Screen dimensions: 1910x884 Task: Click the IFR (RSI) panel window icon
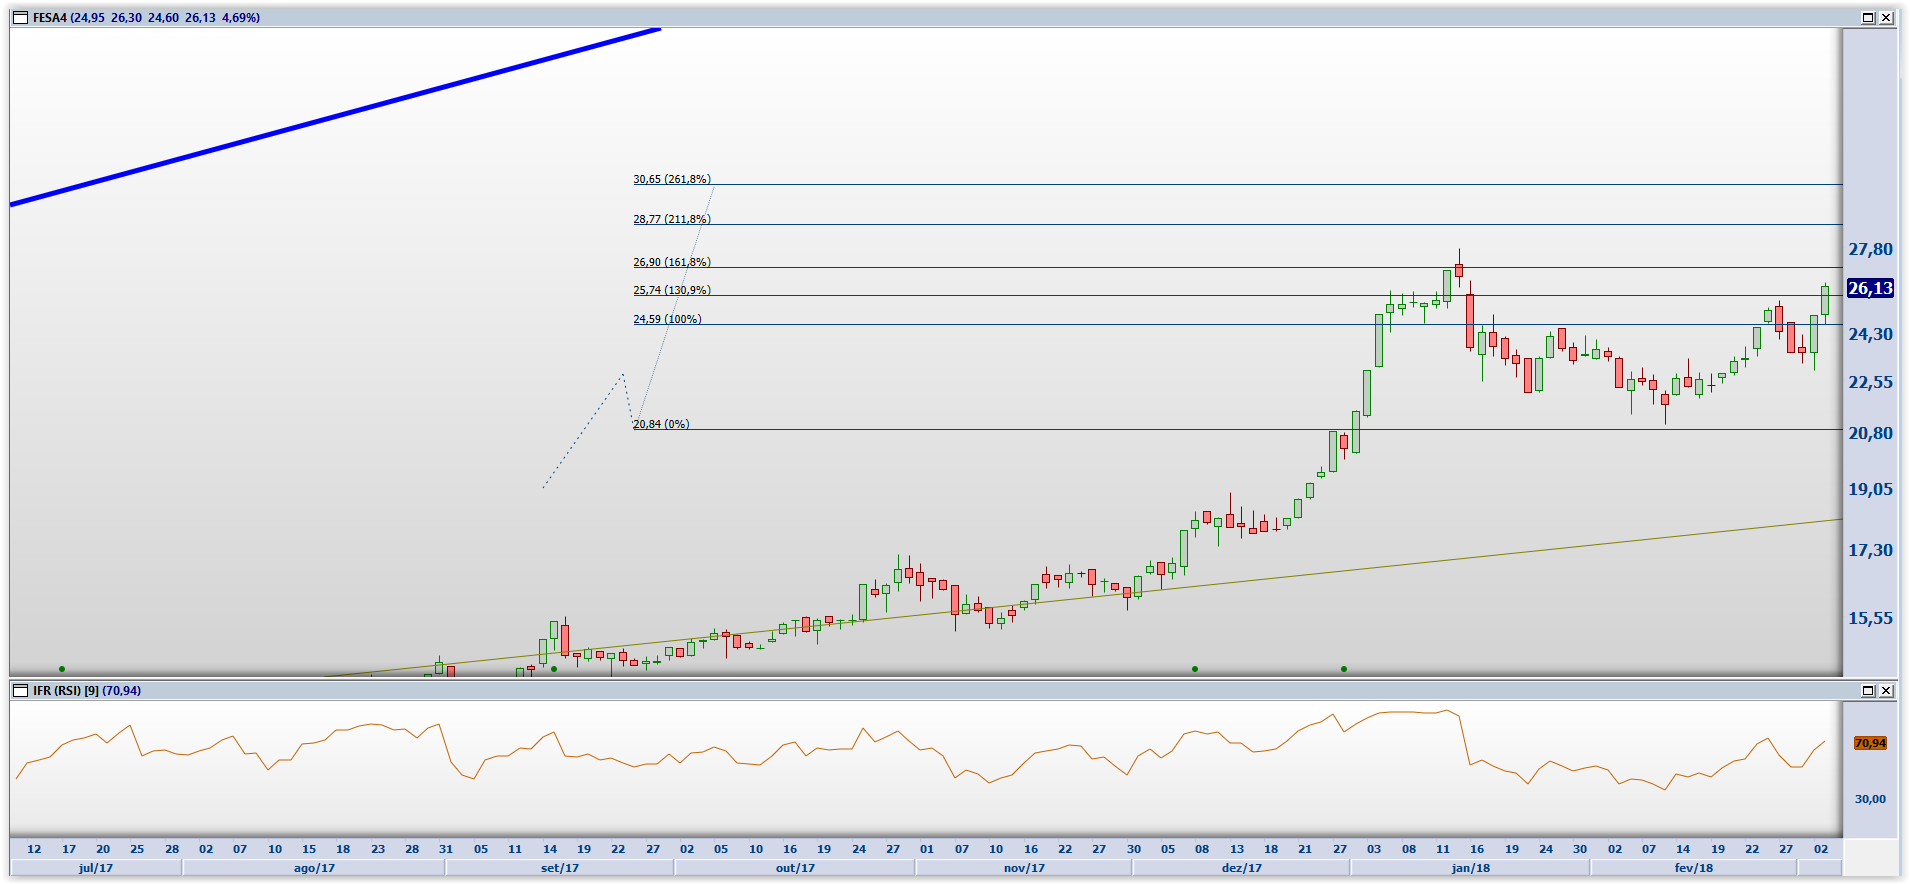click(20, 691)
